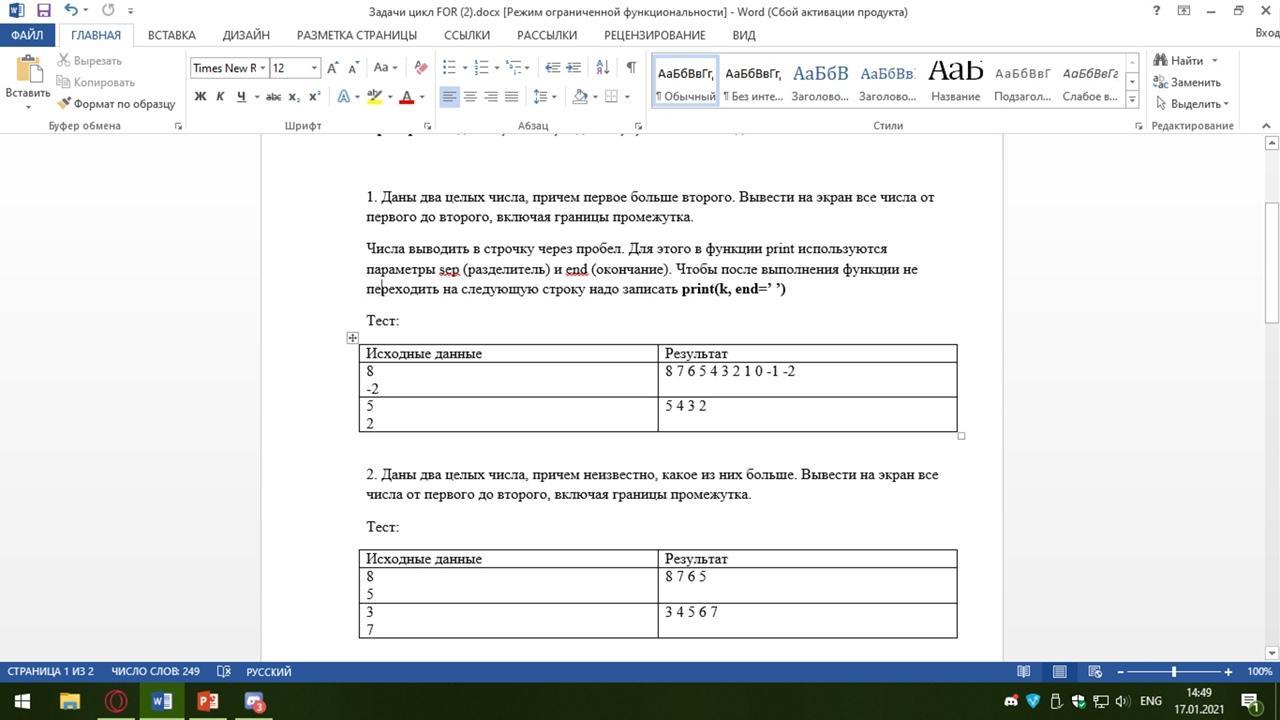Apply the Обычный style

pyautogui.click(x=685, y=80)
